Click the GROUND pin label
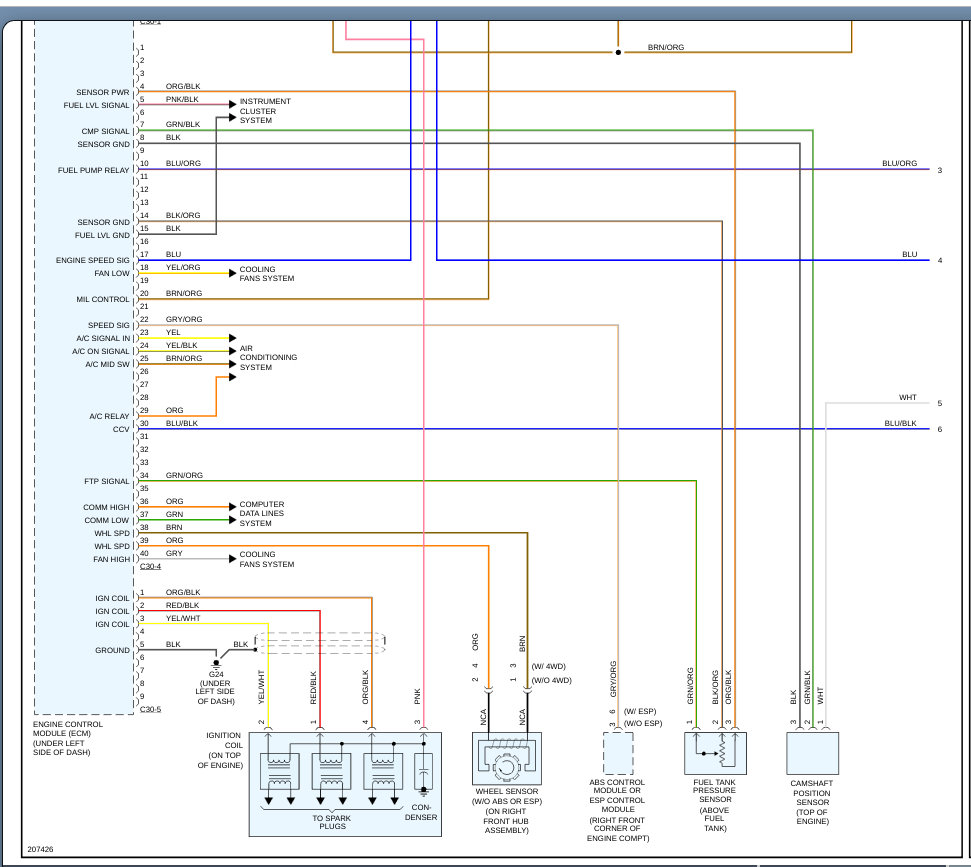The width and height of the screenshot is (971, 867). click(113, 650)
